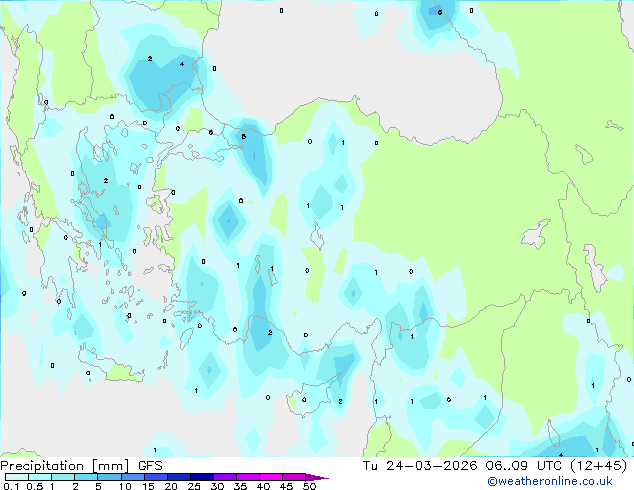
Task: Click the 45–50 mm legend color swatch
Action: click(294, 477)
